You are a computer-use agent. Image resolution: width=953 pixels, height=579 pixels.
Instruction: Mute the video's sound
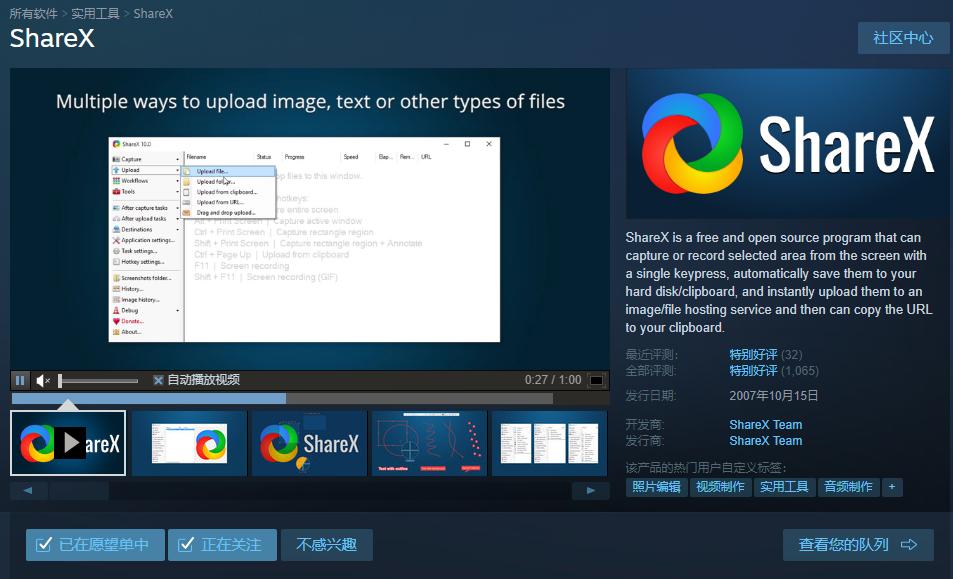tap(42, 380)
